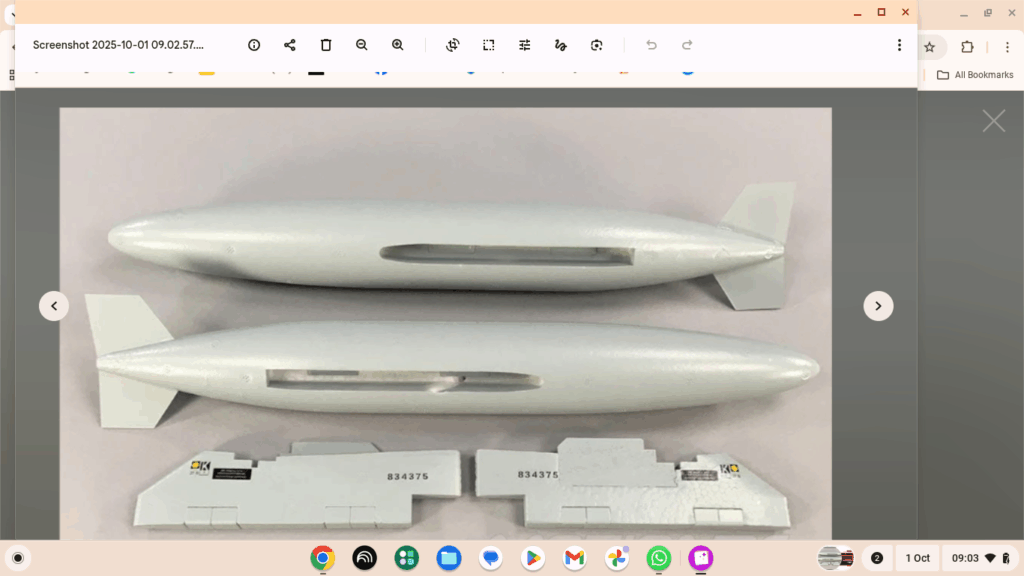Screen dimensions: 1024x576
Task: Open the Rescale tool
Action: pos(489,45)
